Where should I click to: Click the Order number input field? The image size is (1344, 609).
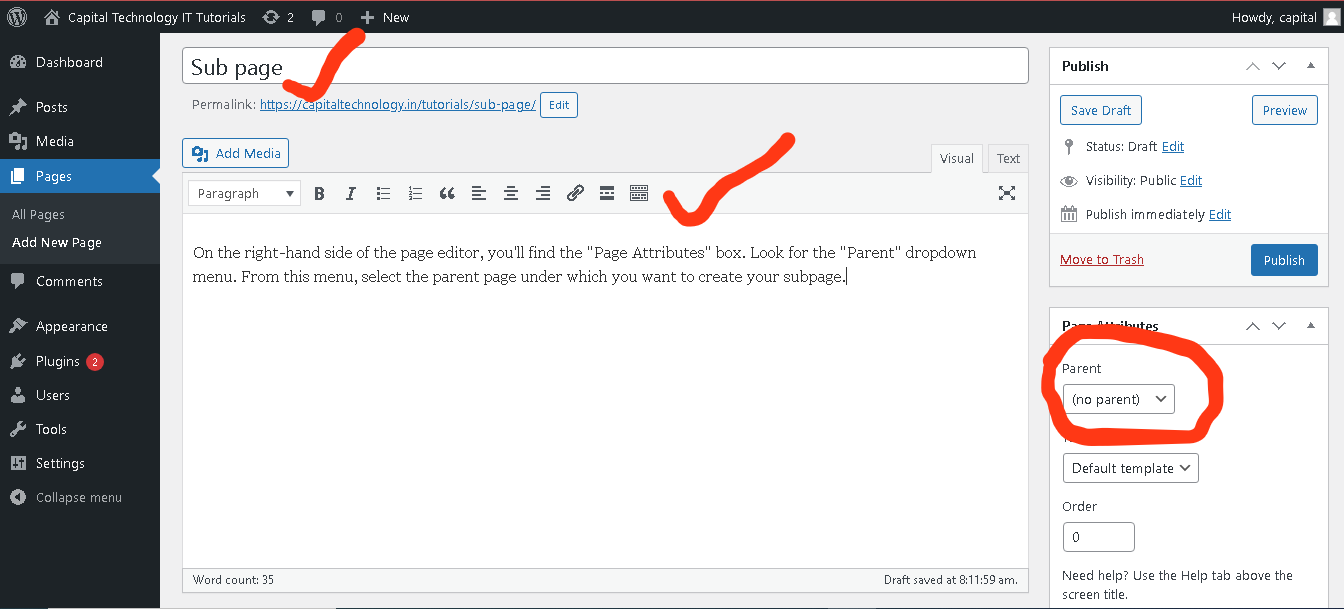pos(1098,537)
